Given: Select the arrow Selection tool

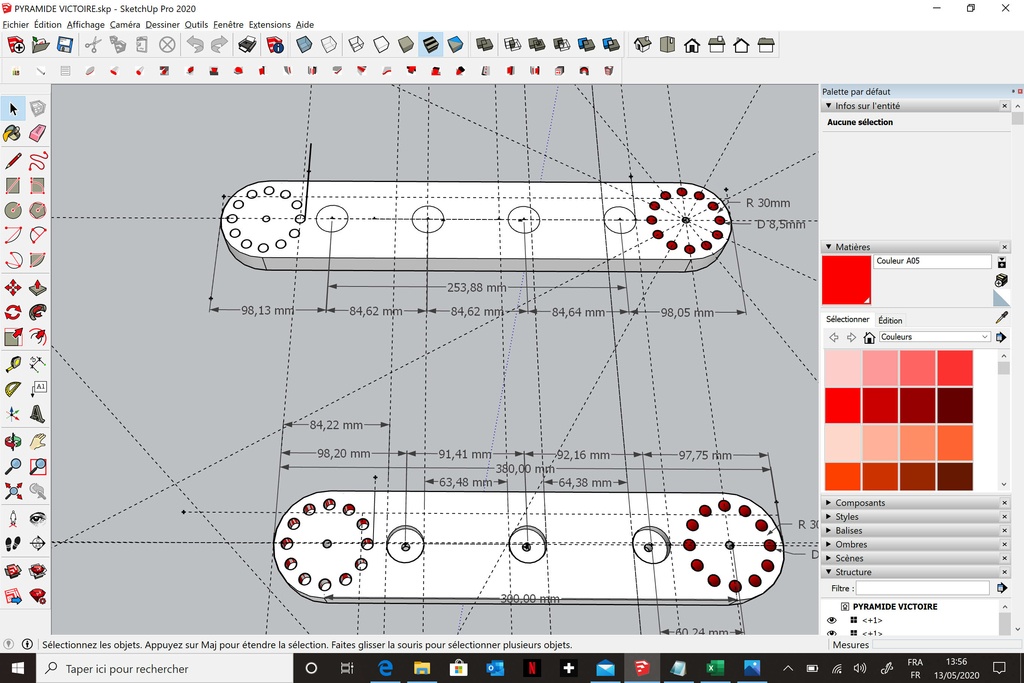Looking at the screenshot, I should click(x=13, y=108).
